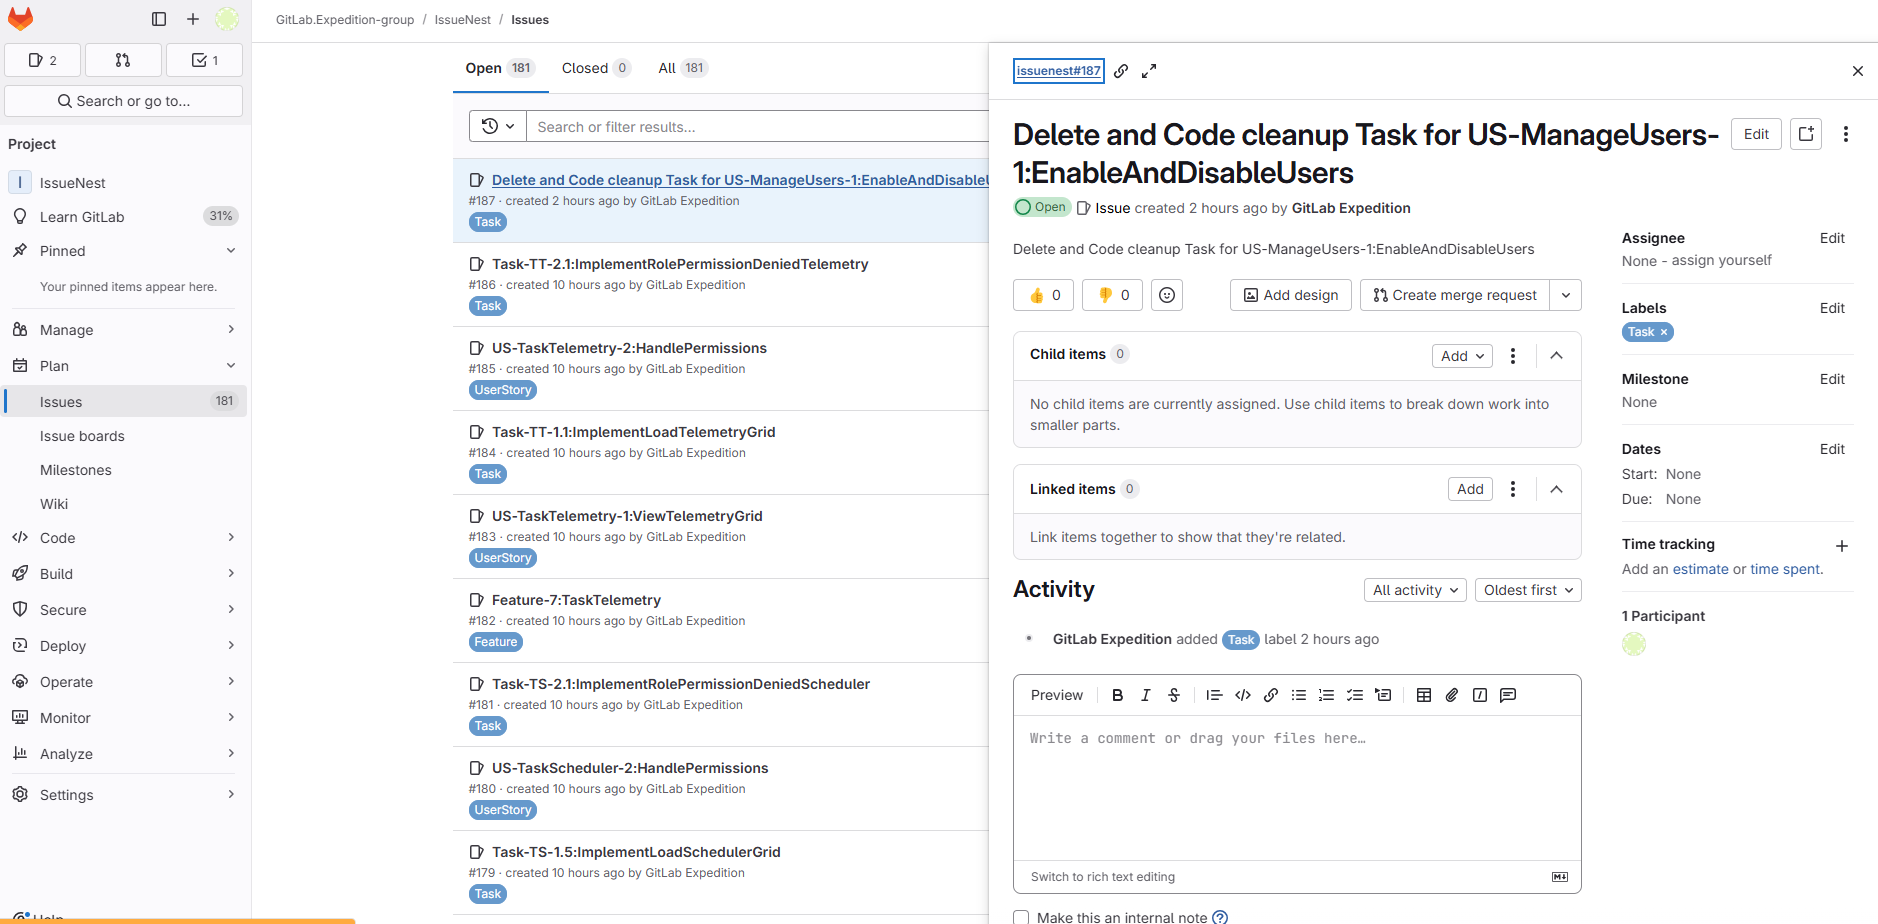Click Edit next to Assignee

1832,238
